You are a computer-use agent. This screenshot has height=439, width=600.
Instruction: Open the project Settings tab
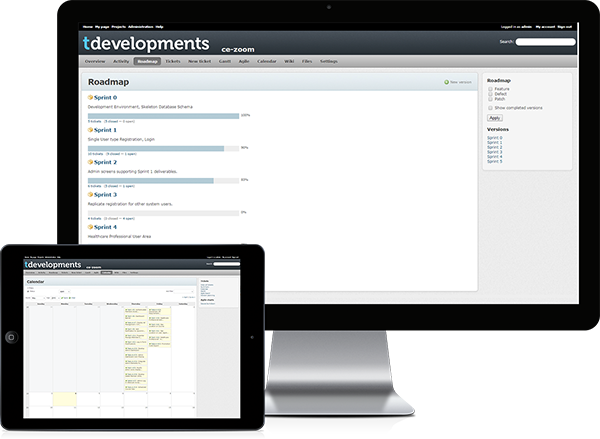pos(329,61)
